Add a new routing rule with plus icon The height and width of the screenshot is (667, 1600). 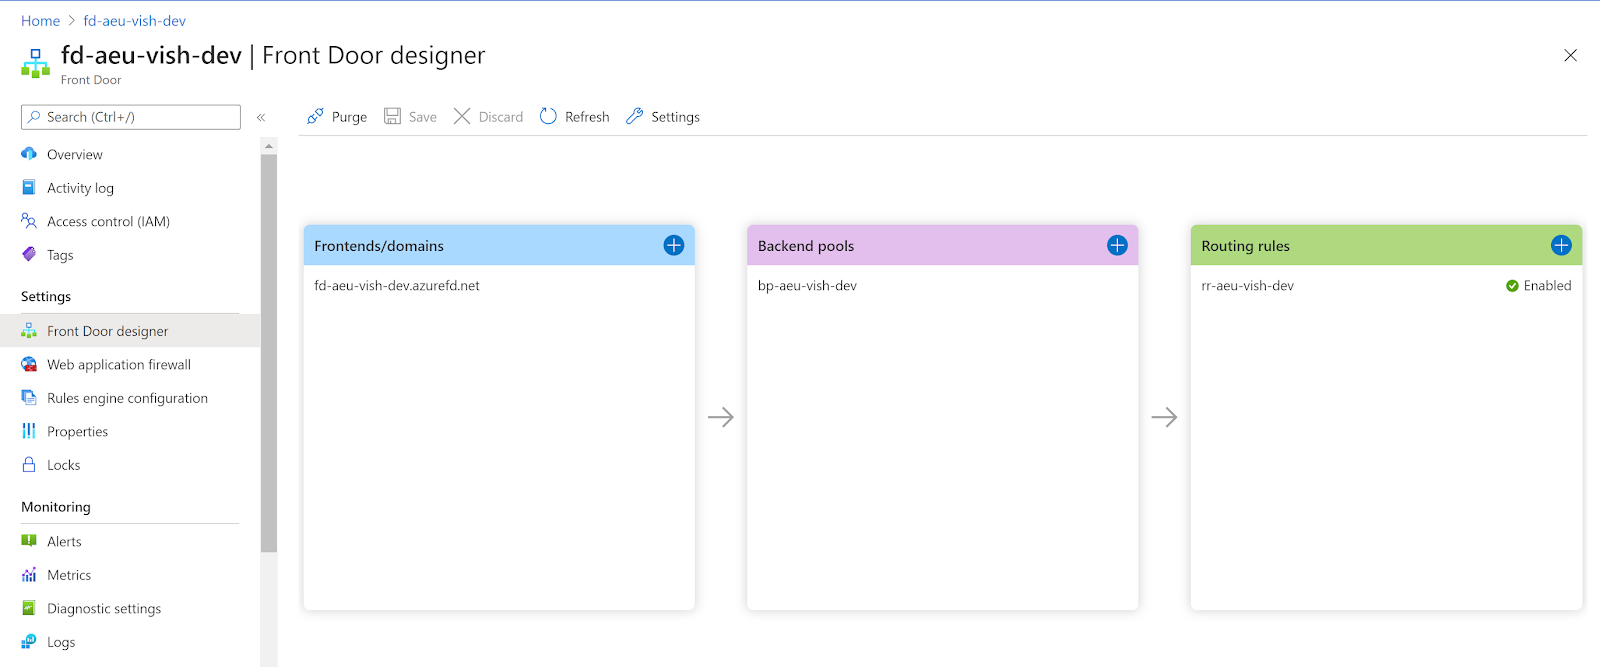click(1561, 245)
